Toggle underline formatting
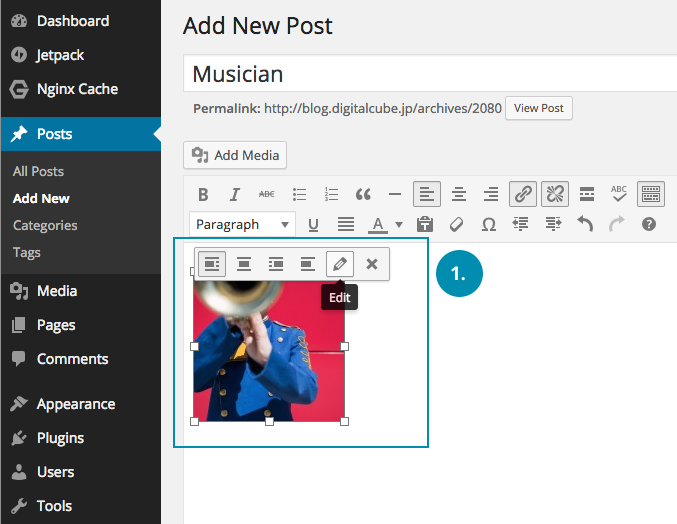Screen dimensions: 677x524 click(313, 224)
